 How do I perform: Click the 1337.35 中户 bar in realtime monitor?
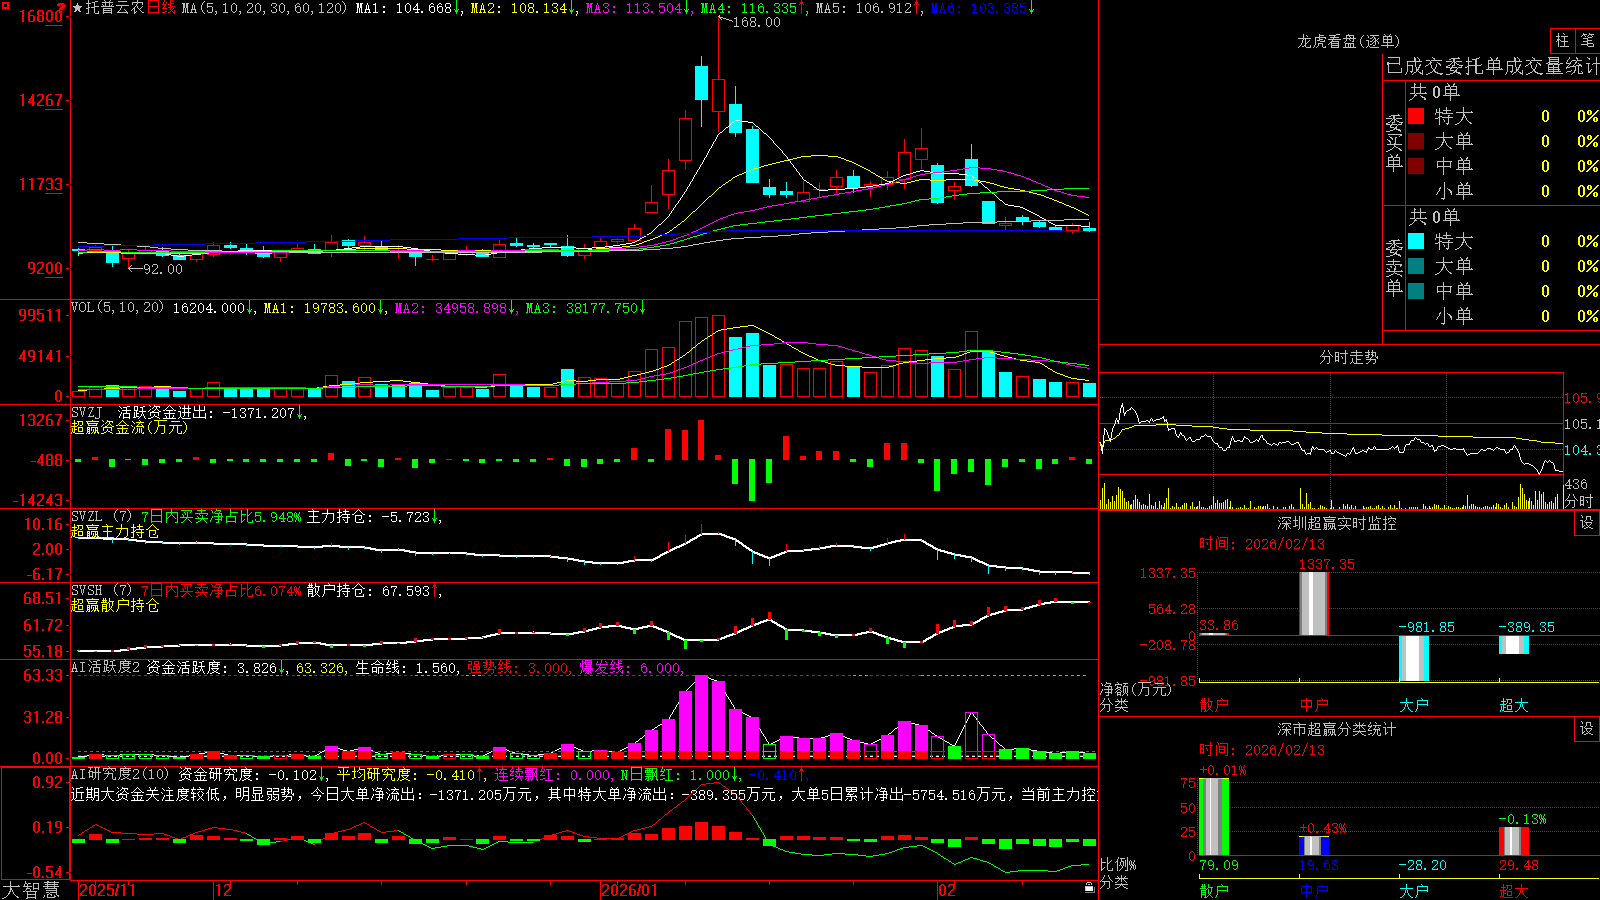(1314, 604)
